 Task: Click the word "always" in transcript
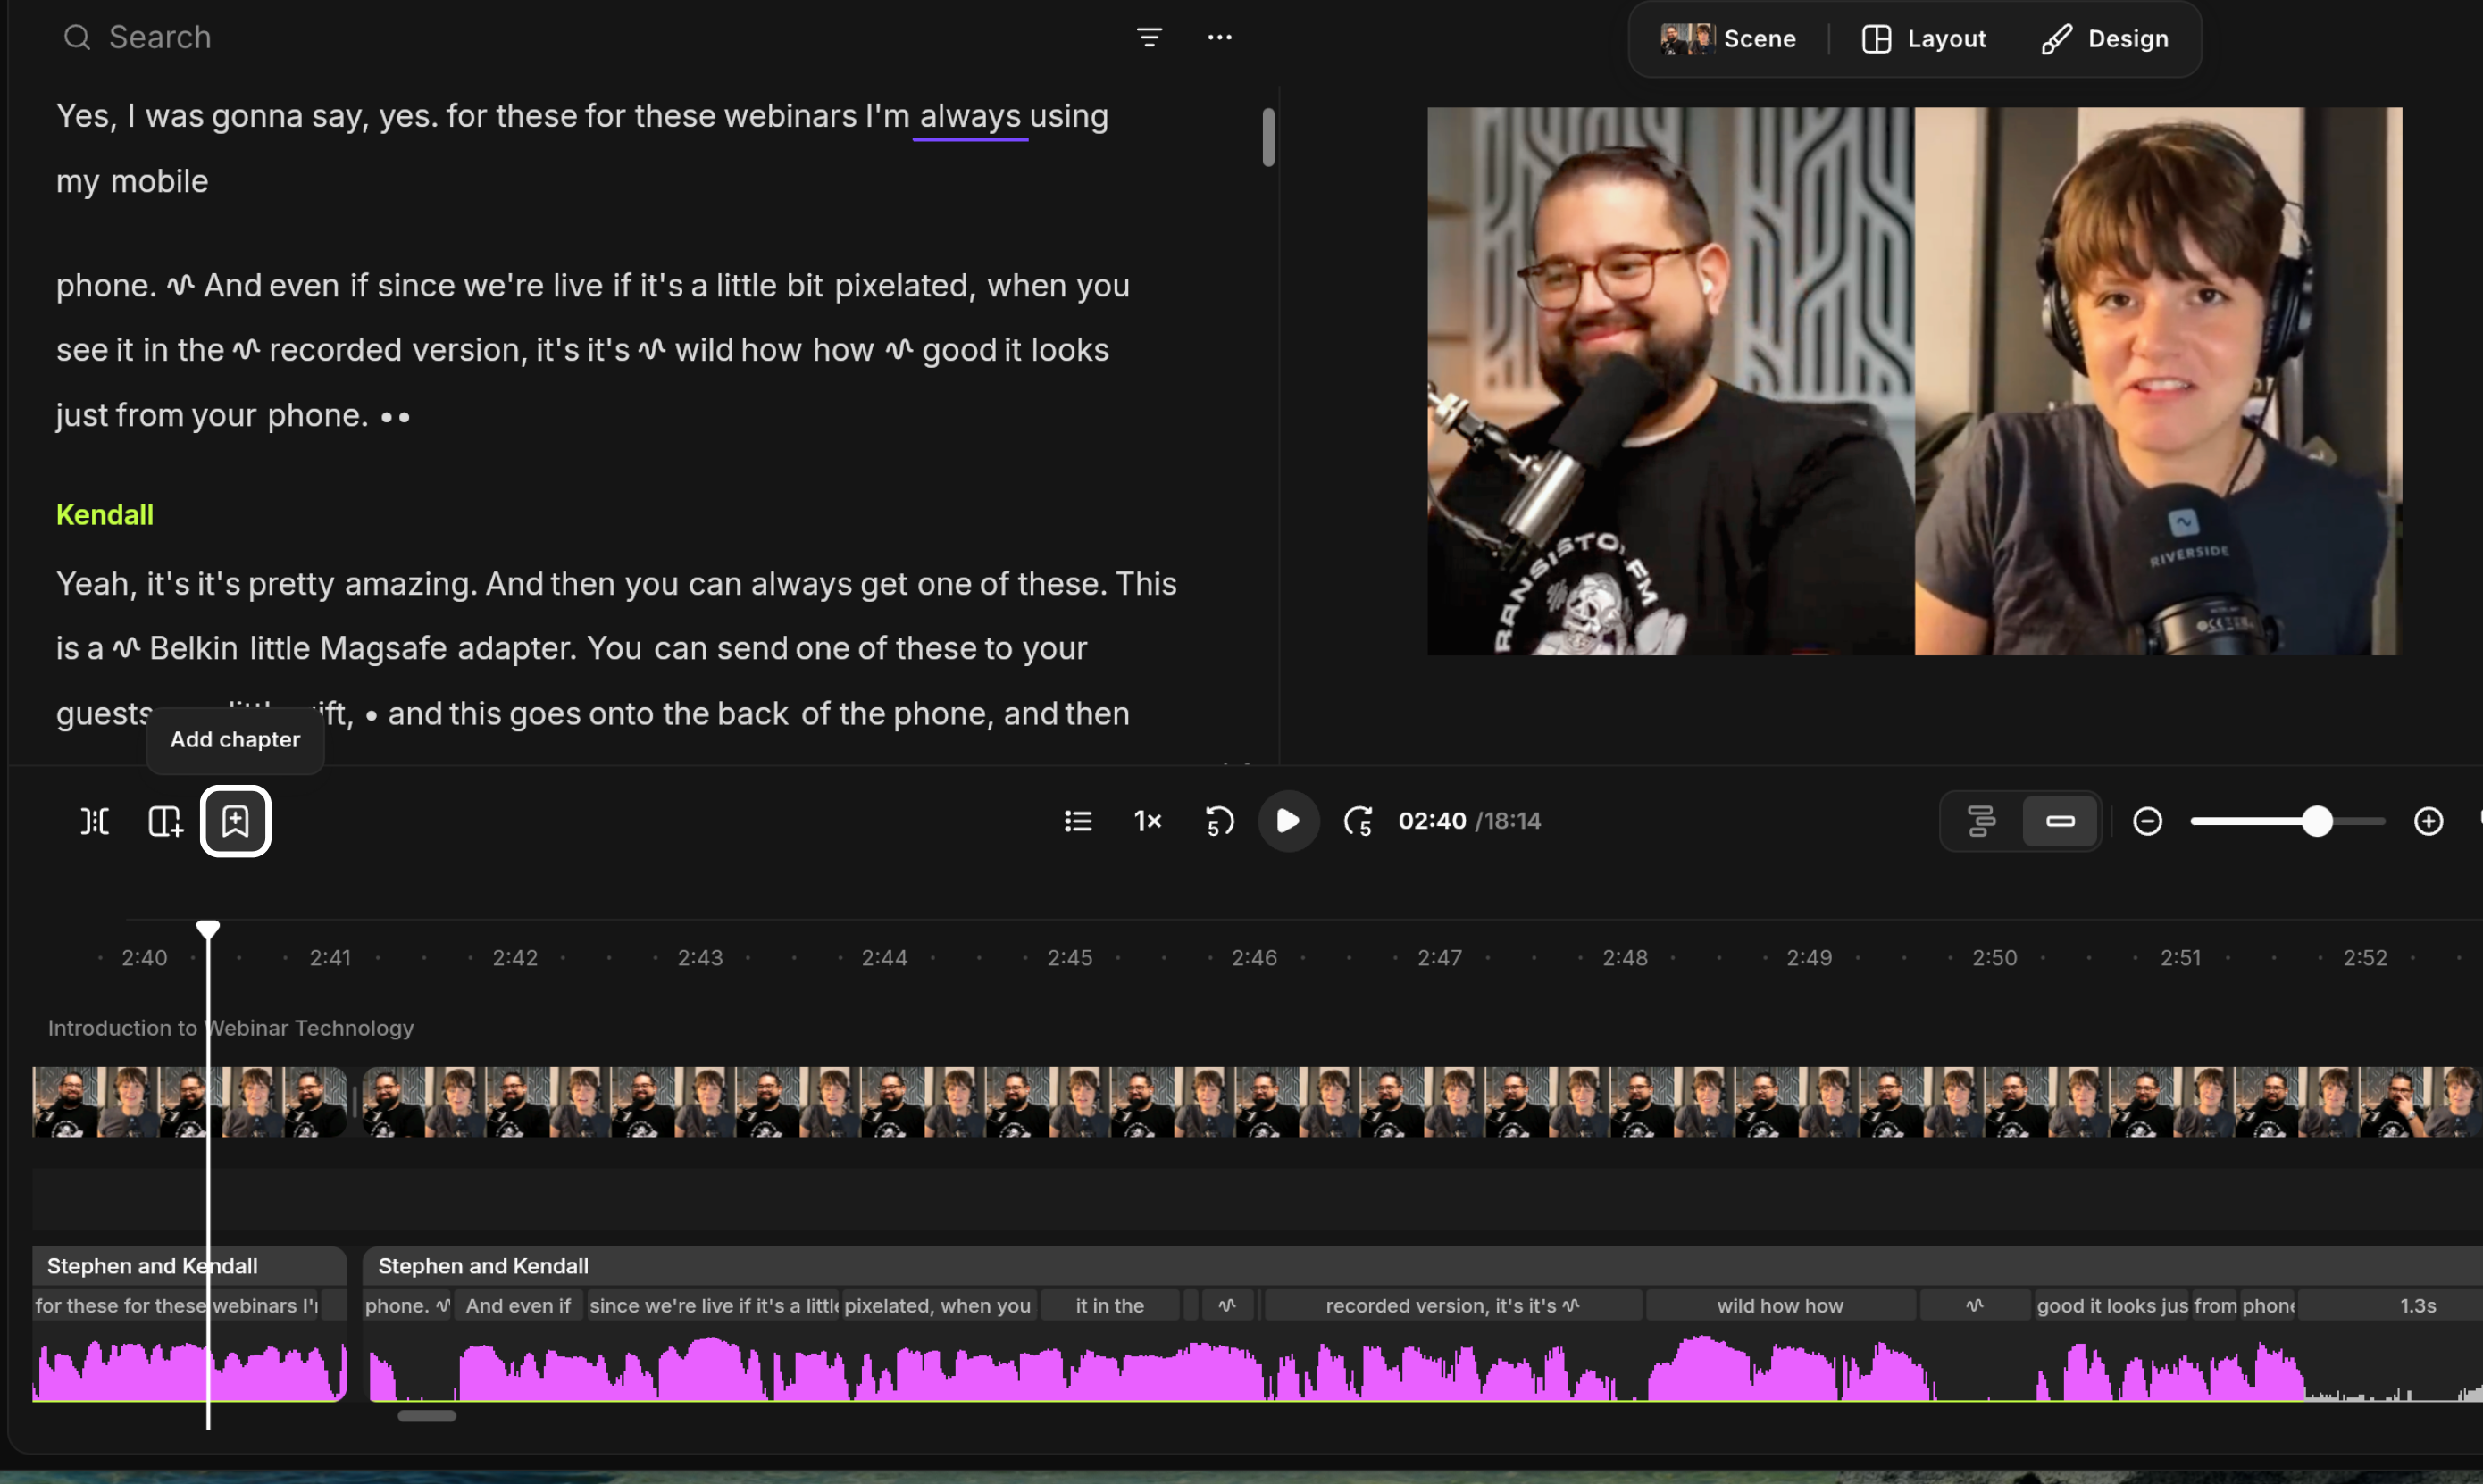(x=970, y=116)
